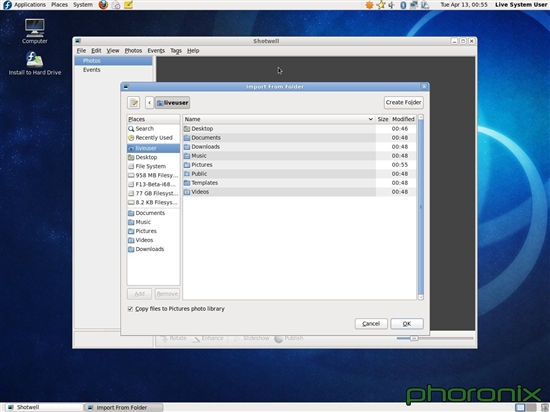Sort by the Modified column header

(403, 119)
